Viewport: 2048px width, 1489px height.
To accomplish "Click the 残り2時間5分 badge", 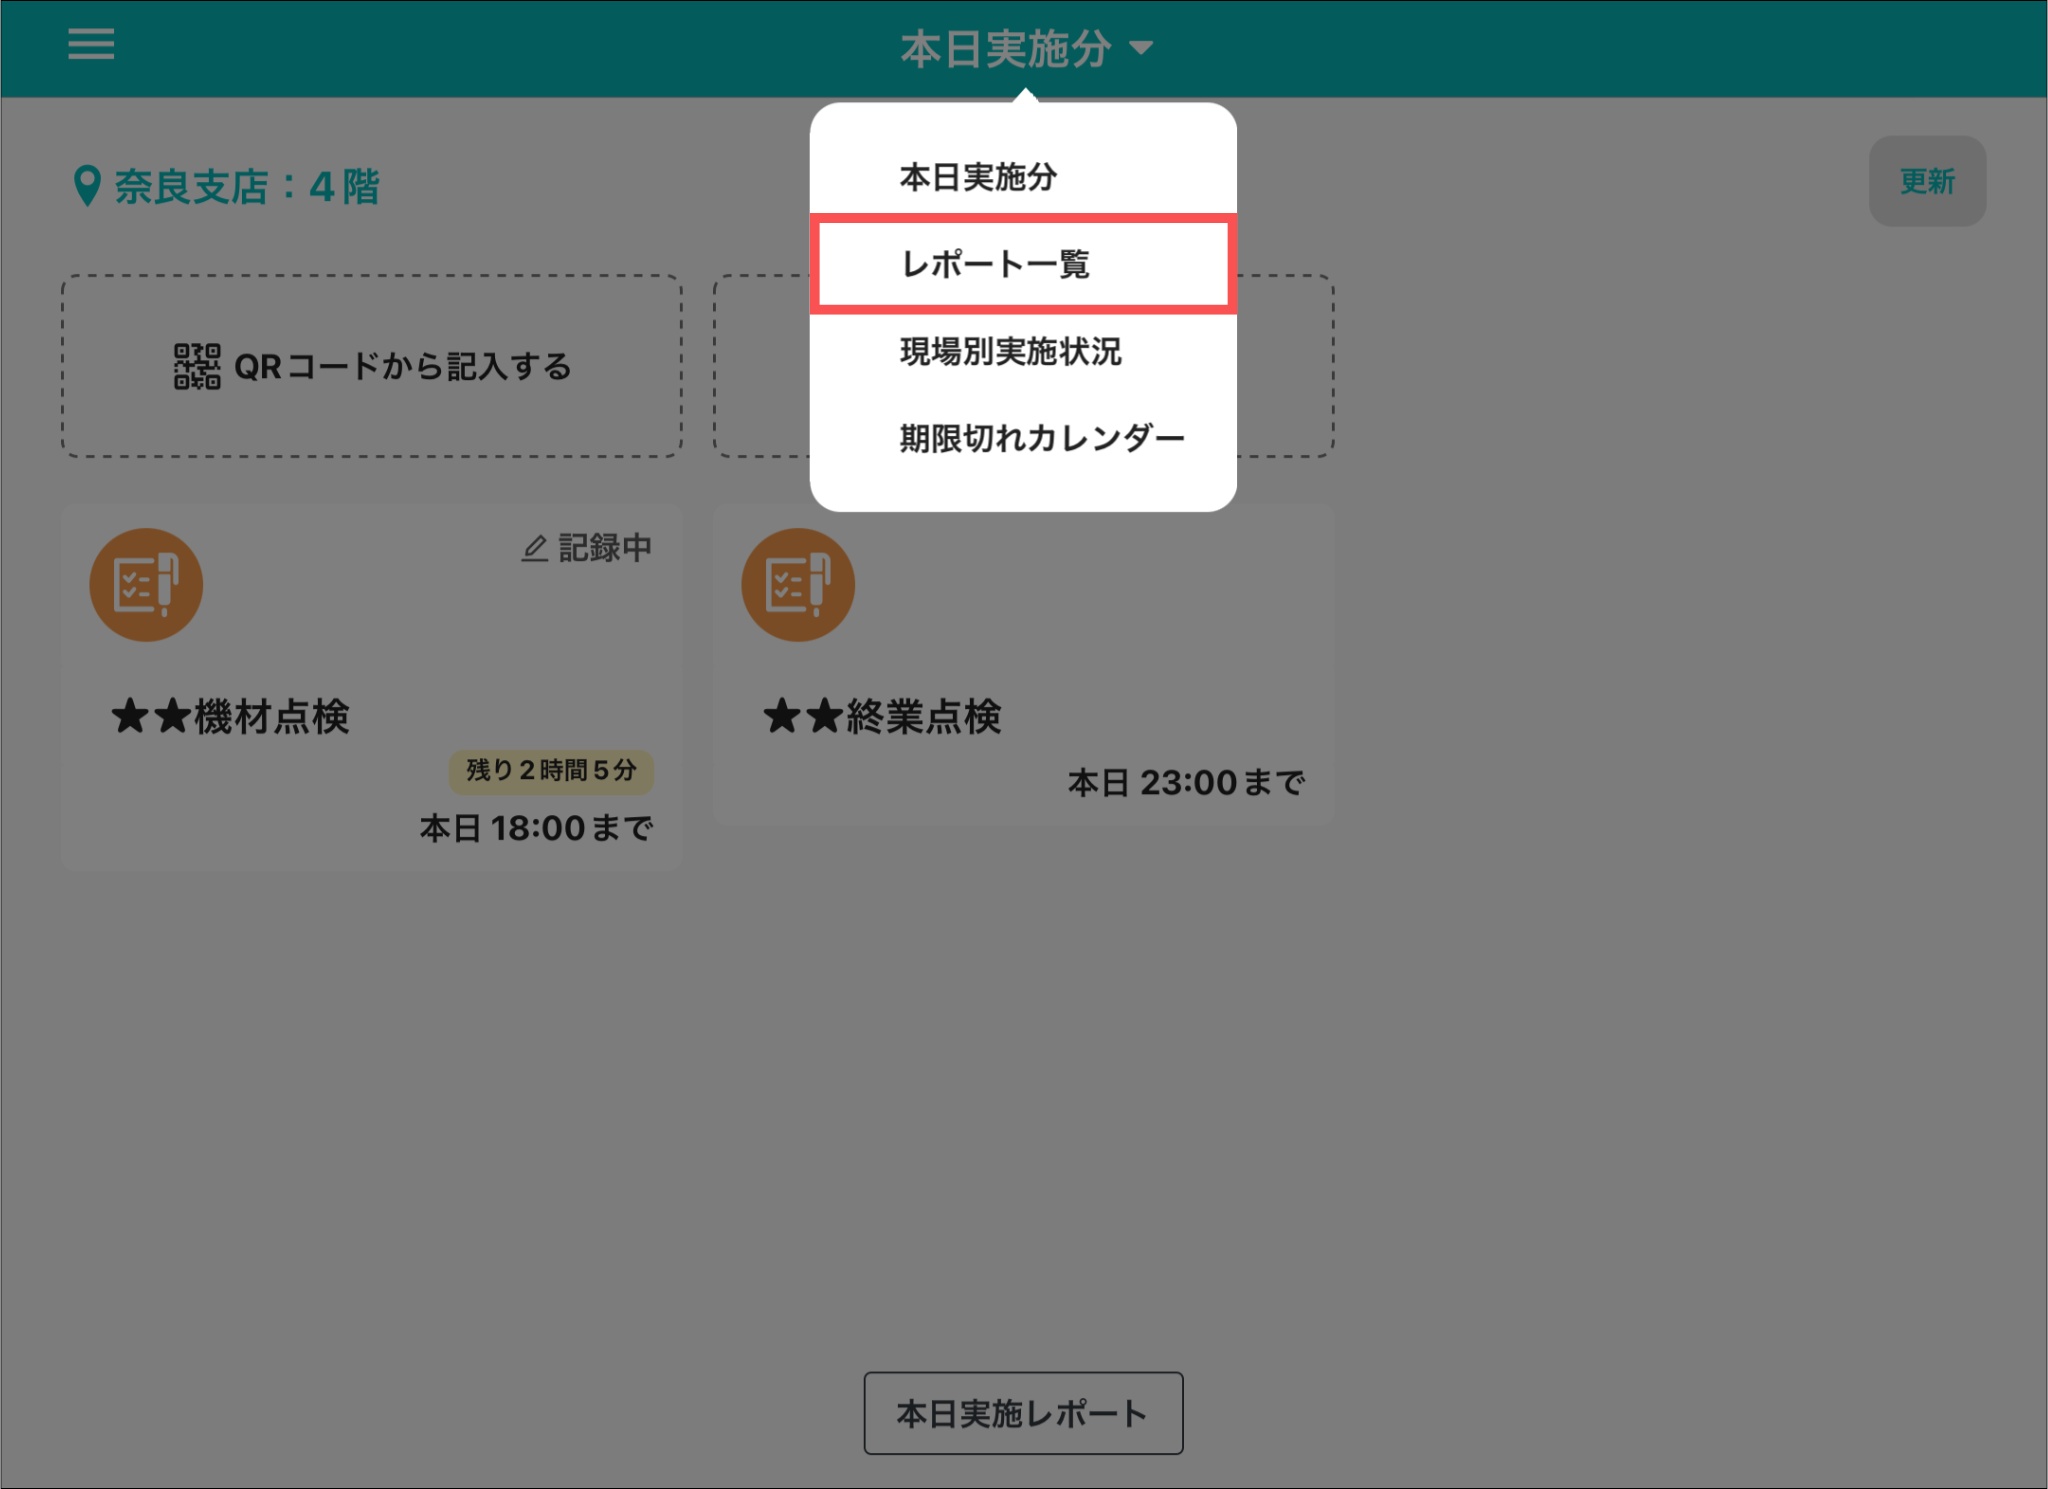I will pyautogui.click(x=551, y=771).
